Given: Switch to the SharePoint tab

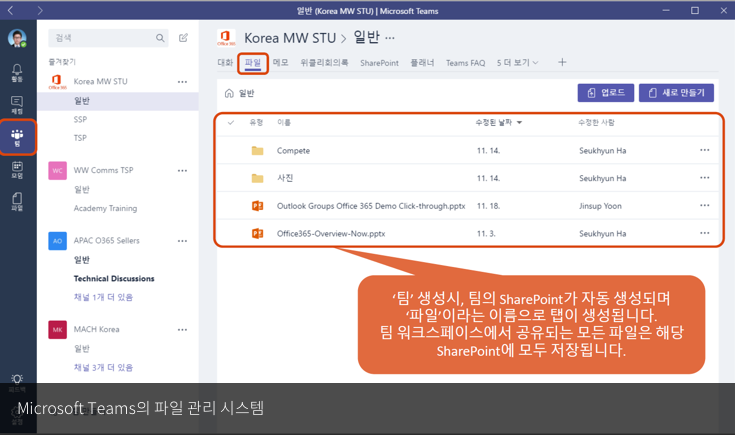Looking at the screenshot, I should point(379,63).
